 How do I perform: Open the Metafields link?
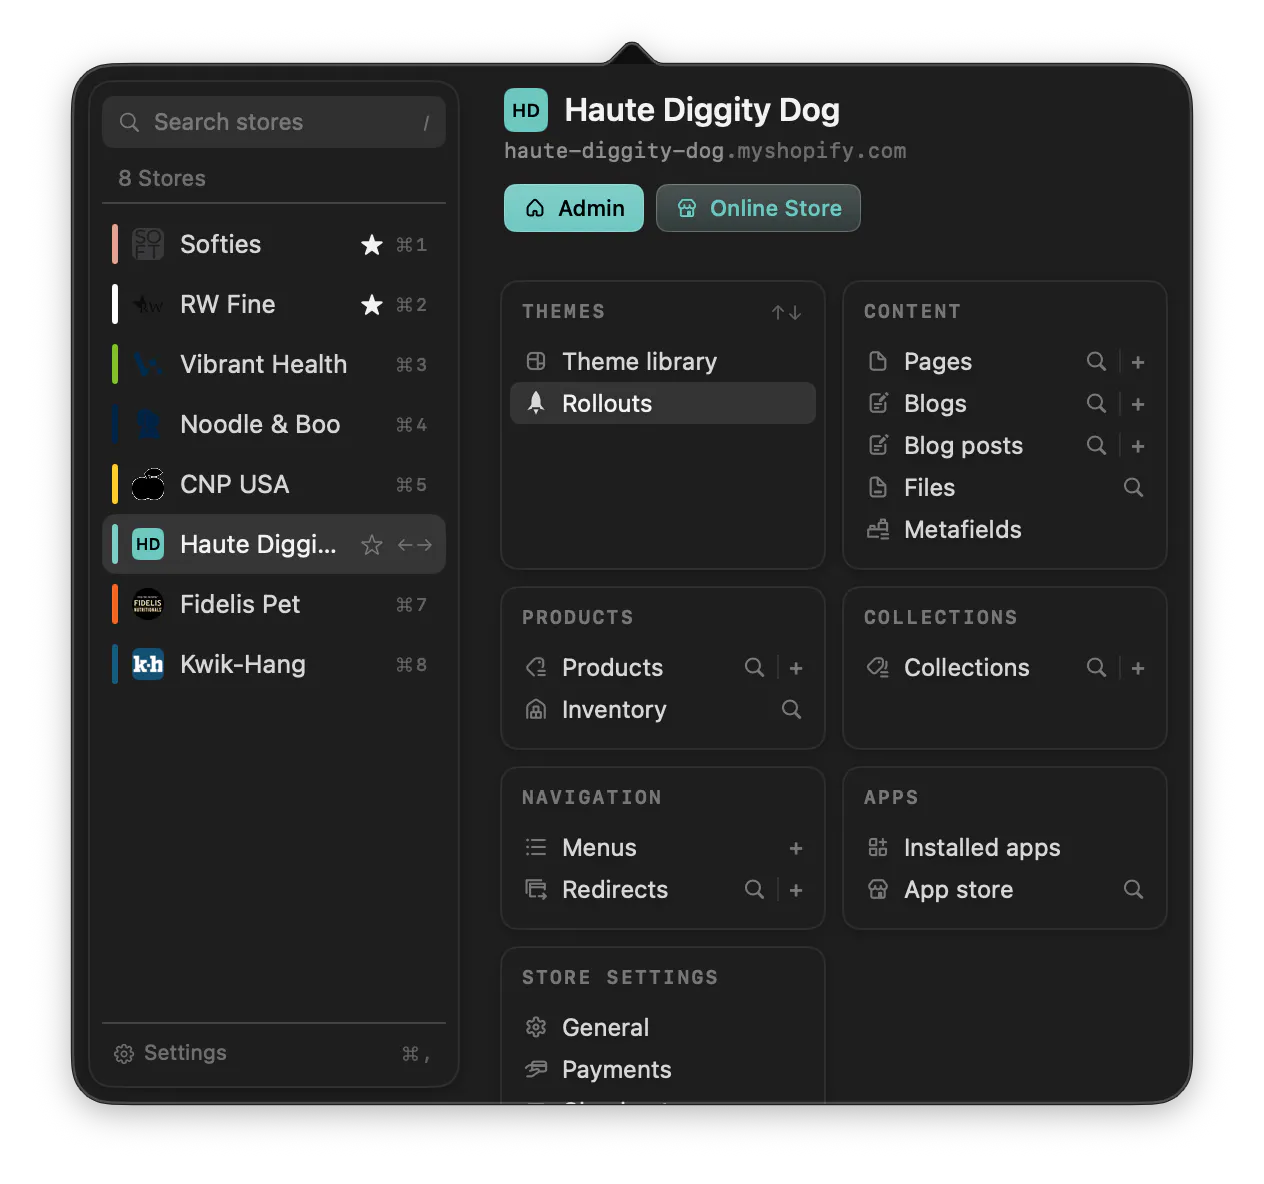coord(962,529)
